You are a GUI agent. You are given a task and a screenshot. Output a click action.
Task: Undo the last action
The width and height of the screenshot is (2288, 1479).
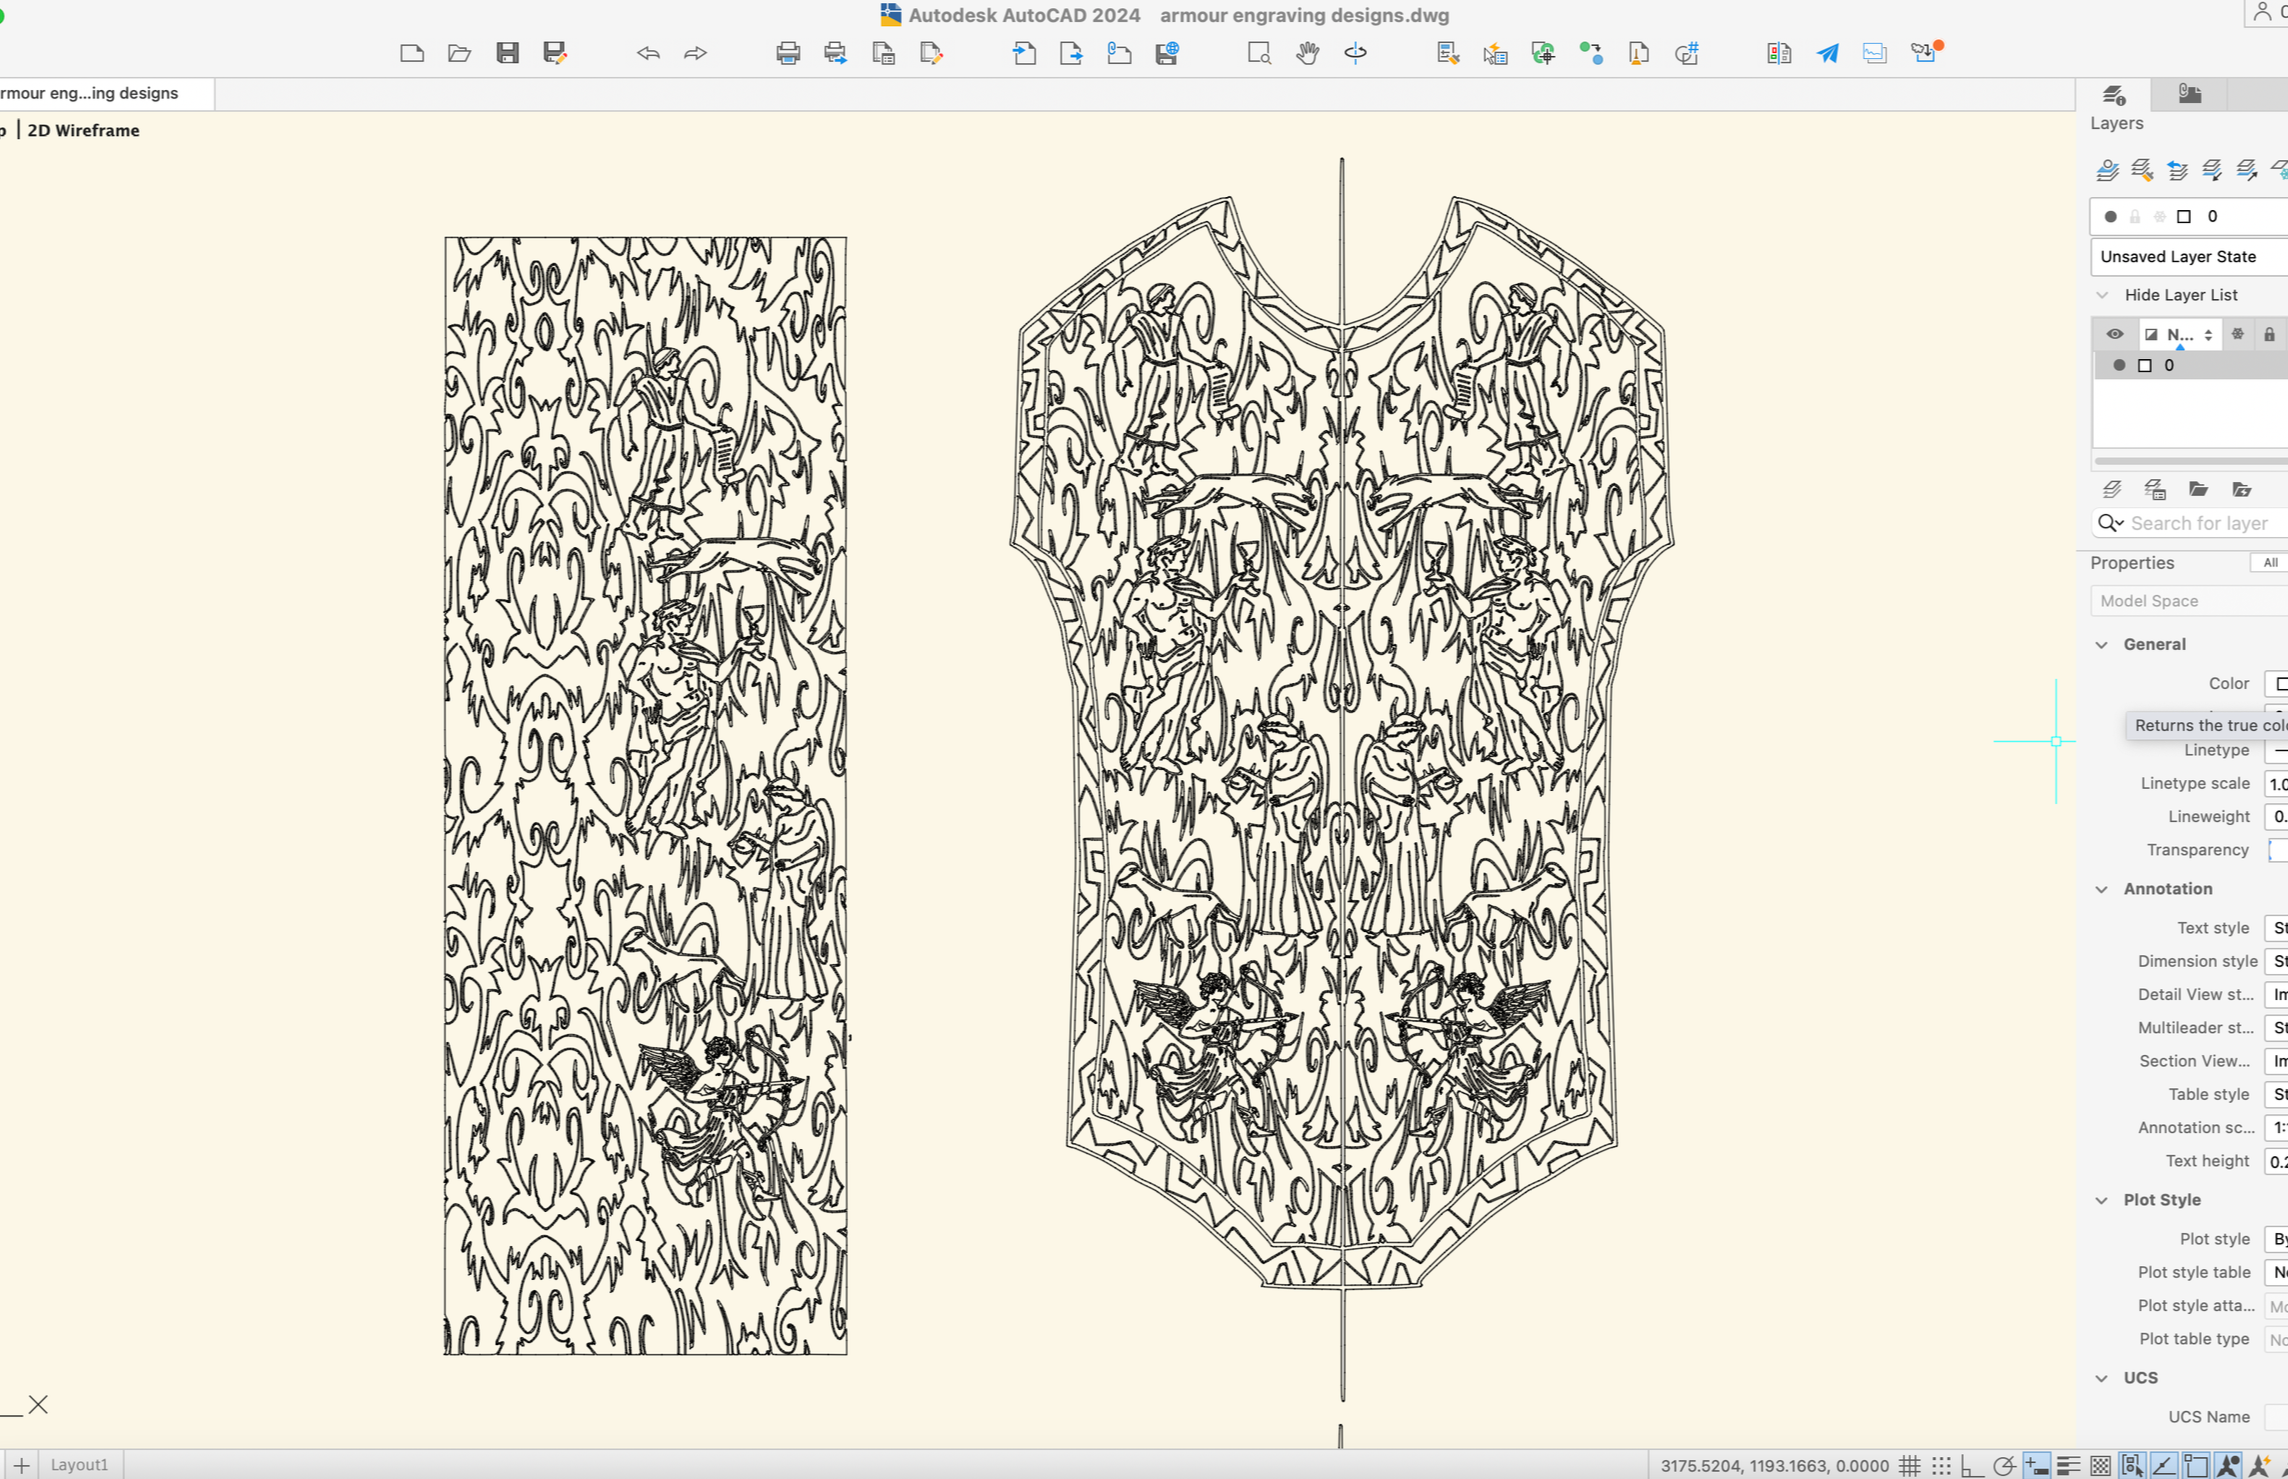pyautogui.click(x=648, y=53)
